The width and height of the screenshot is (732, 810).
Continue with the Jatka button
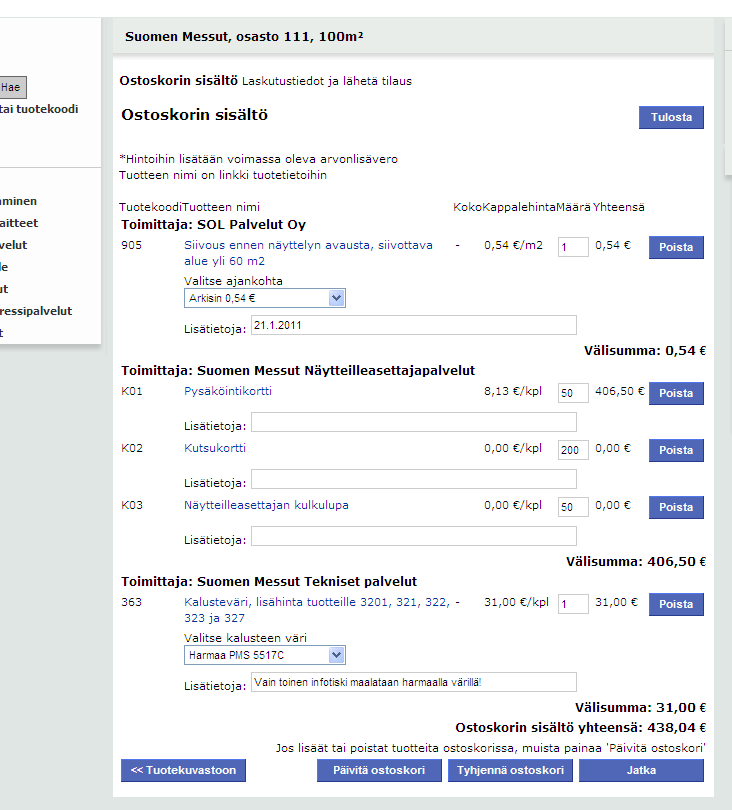tap(642, 770)
